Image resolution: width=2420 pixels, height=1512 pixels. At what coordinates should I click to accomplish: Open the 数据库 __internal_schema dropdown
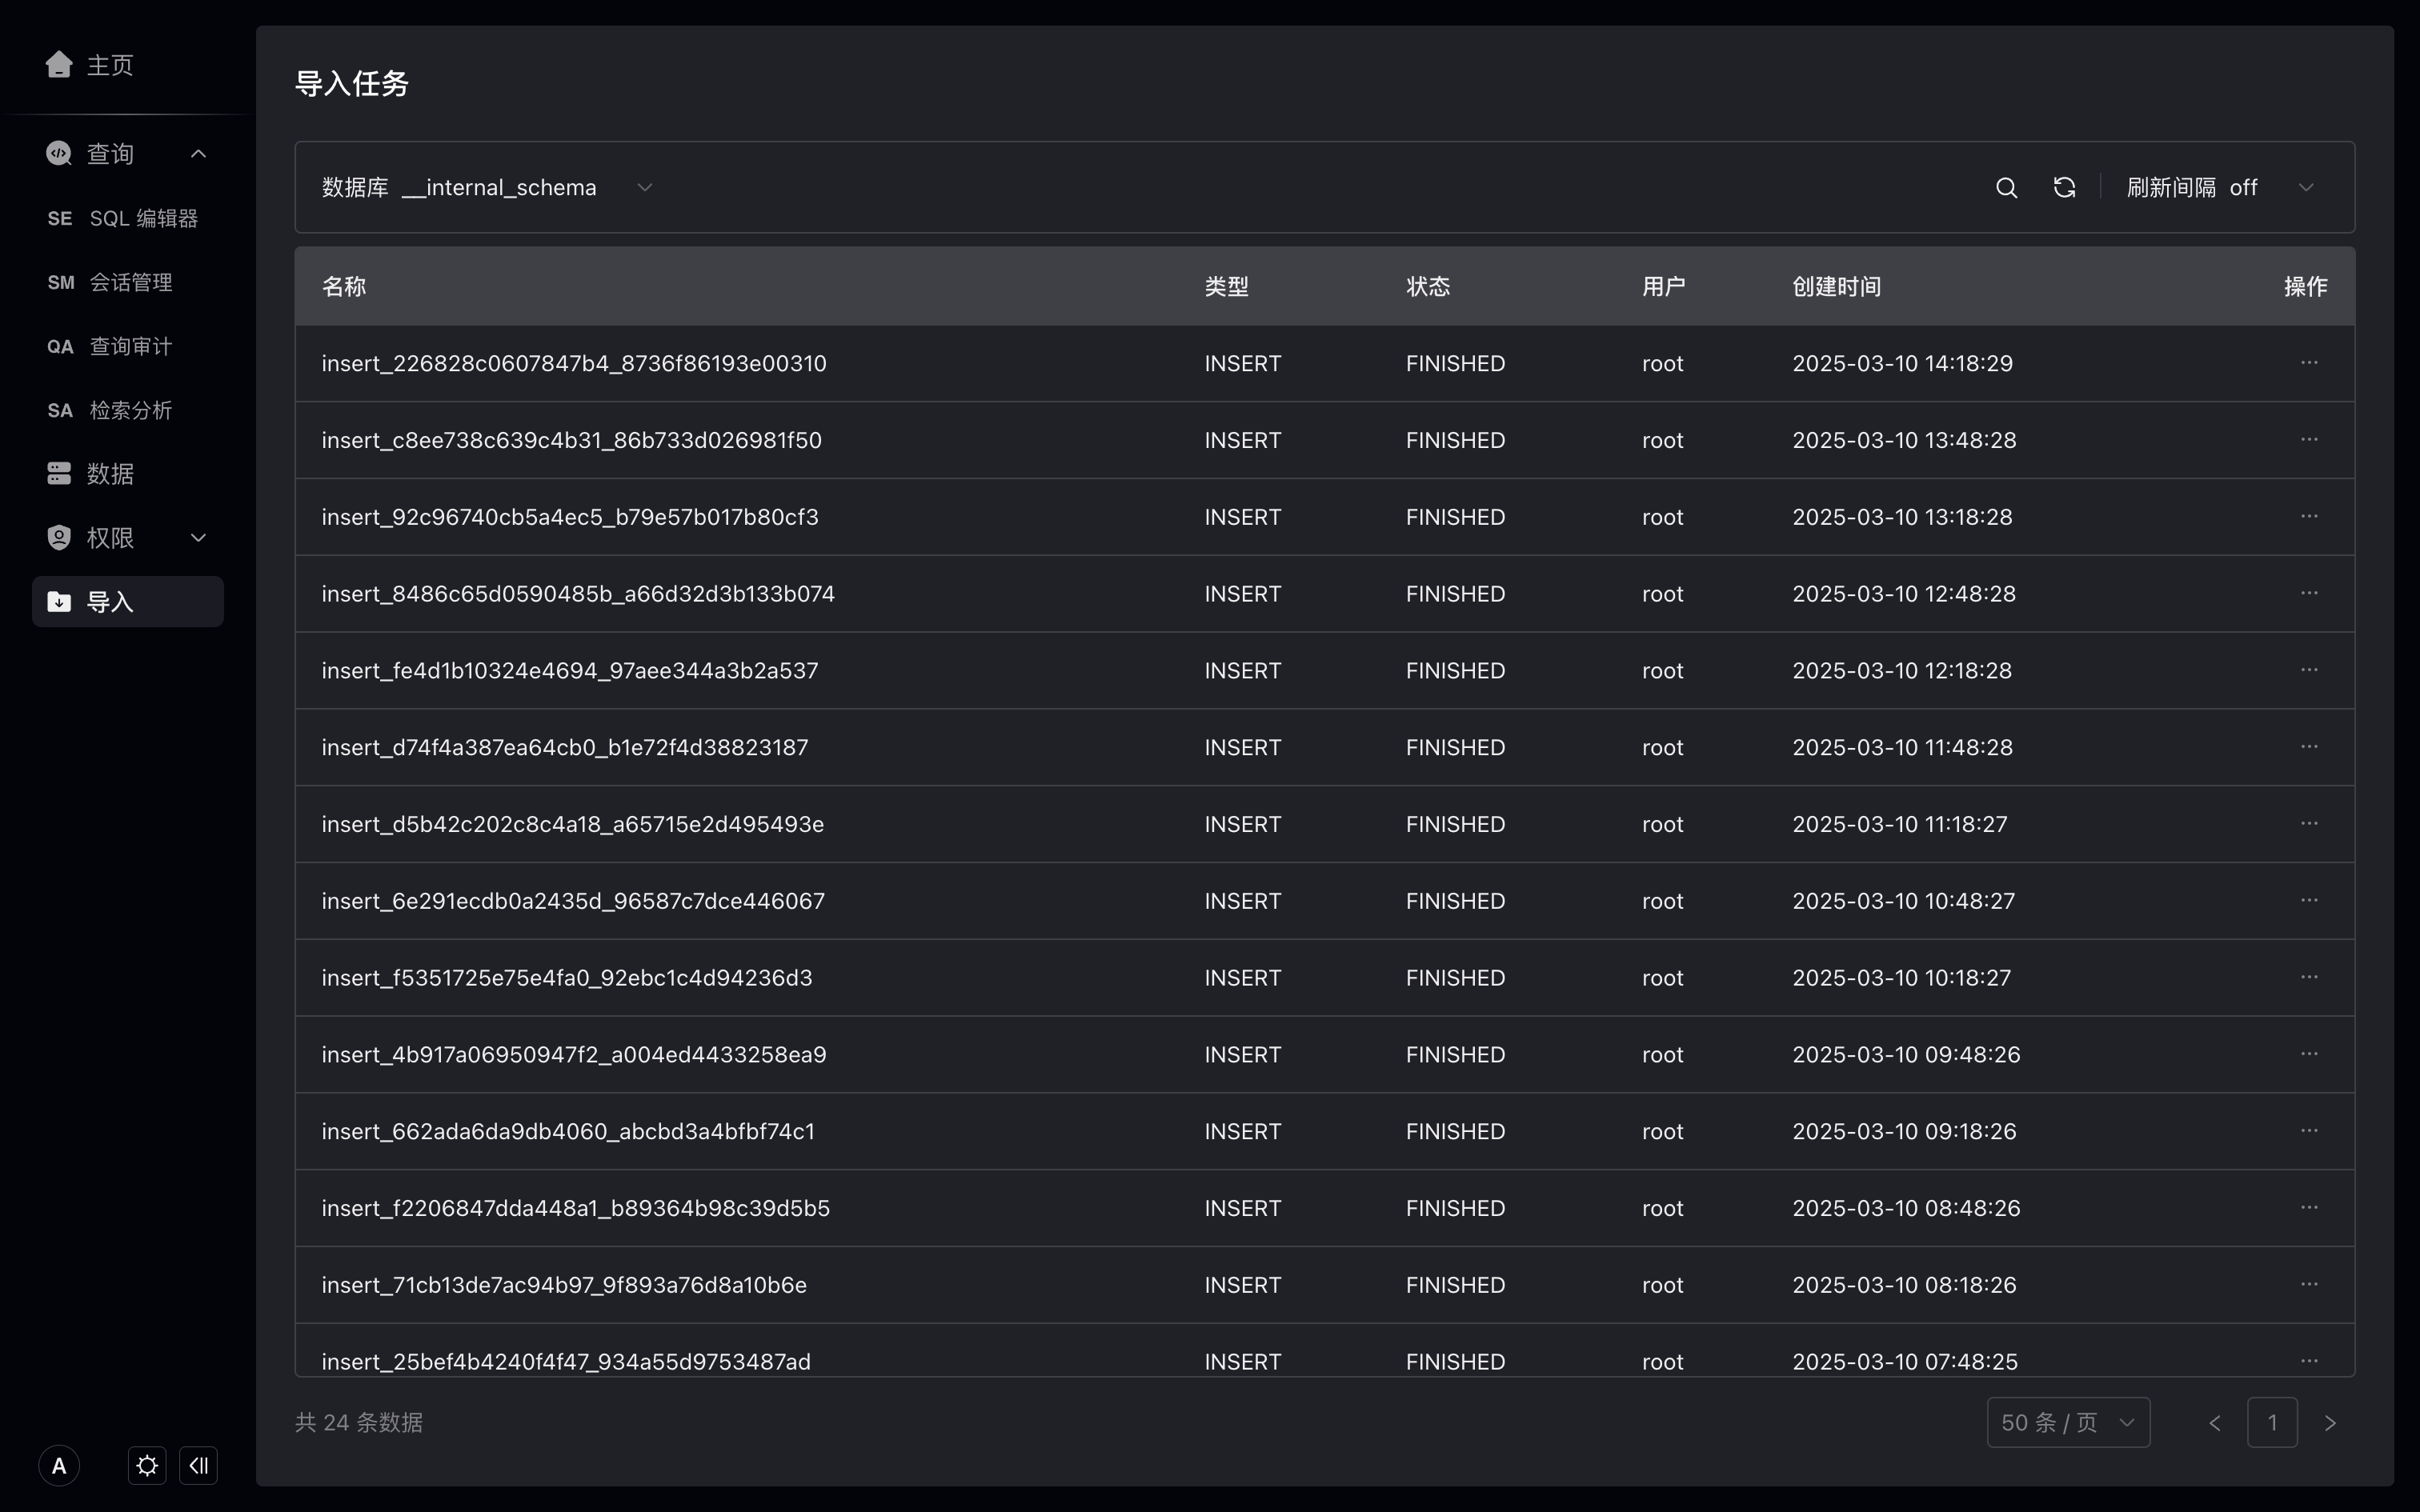click(488, 187)
